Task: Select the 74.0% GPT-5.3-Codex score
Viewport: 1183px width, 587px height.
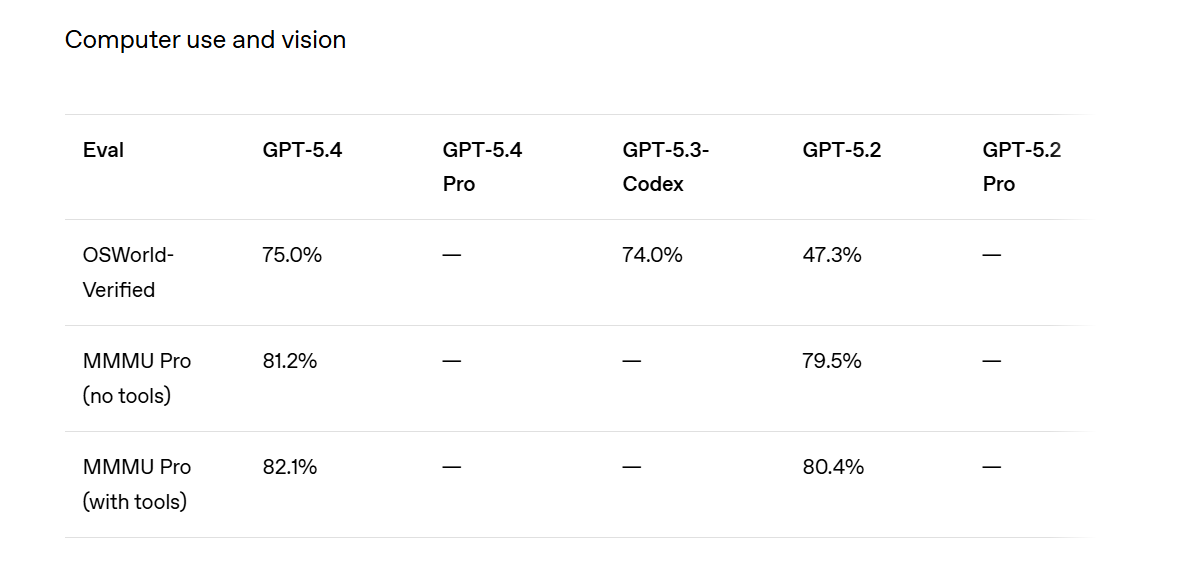Action: 652,255
